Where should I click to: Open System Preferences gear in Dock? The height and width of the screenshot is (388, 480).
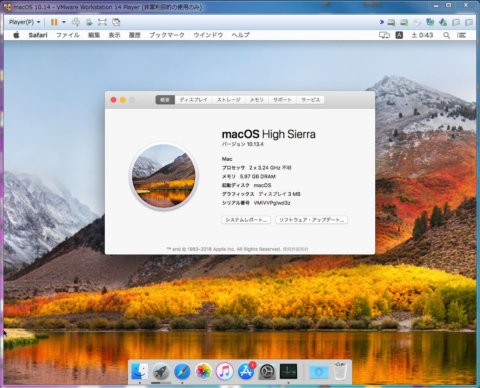click(x=267, y=371)
